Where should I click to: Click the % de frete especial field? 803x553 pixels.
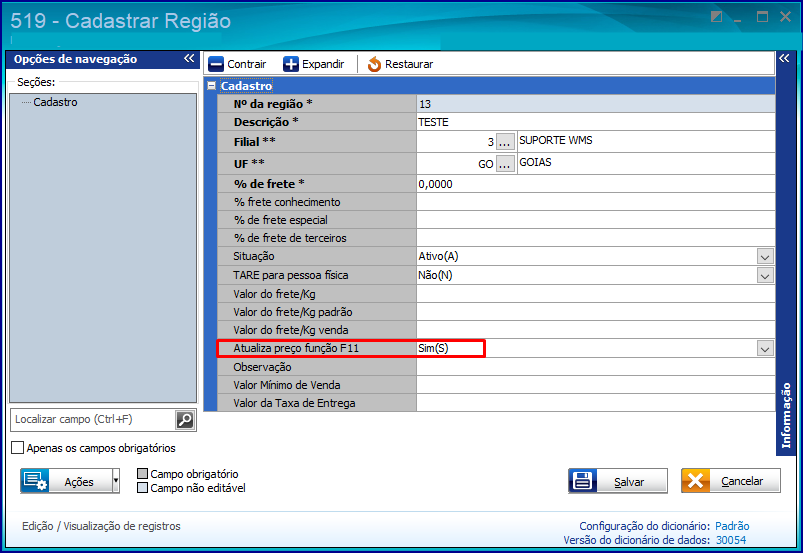(595, 220)
